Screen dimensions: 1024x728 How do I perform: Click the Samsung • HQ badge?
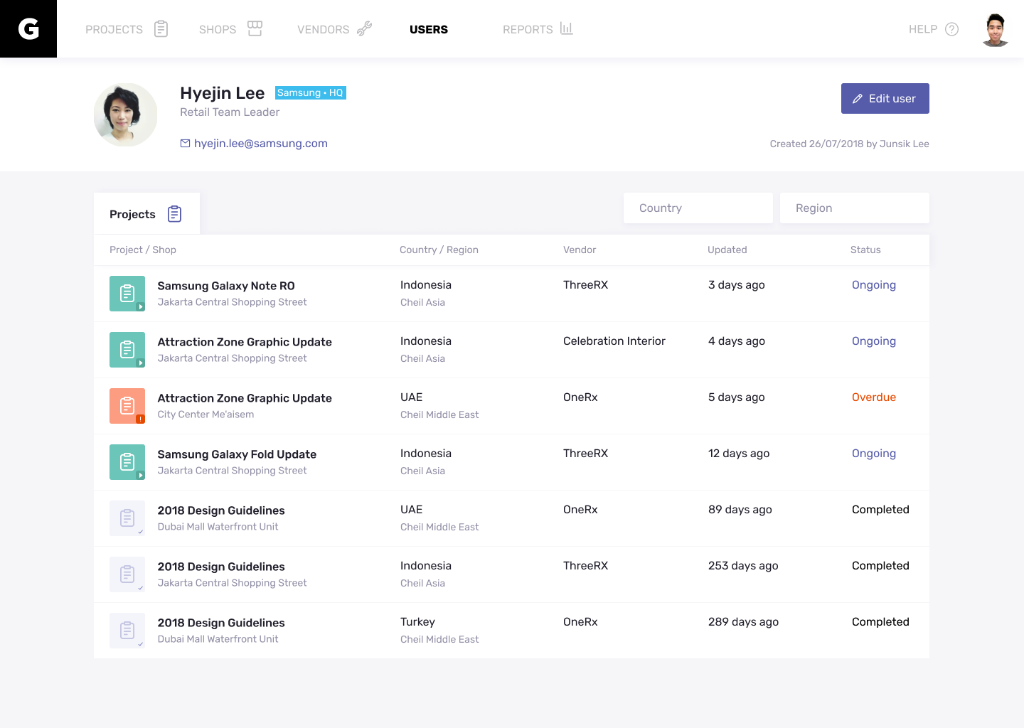pos(310,93)
